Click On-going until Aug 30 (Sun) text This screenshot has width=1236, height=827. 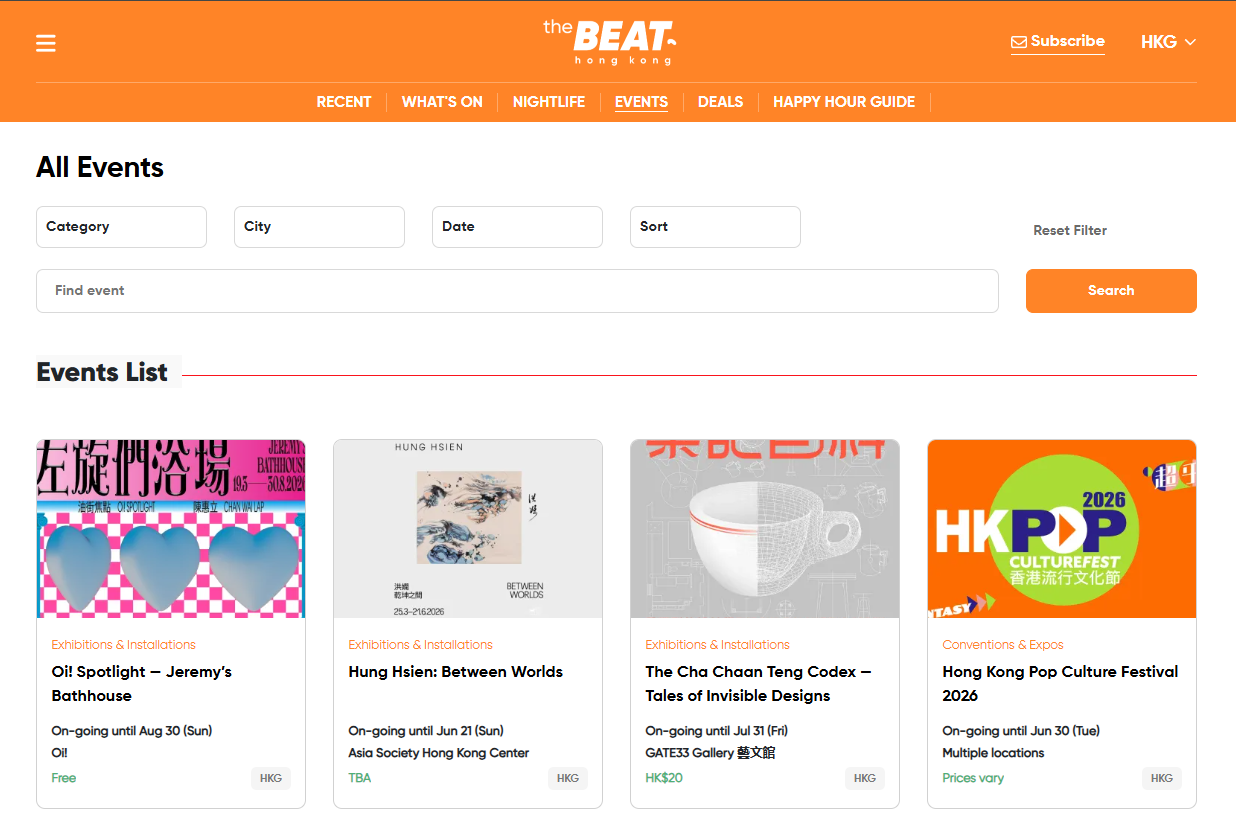point(132,731)
